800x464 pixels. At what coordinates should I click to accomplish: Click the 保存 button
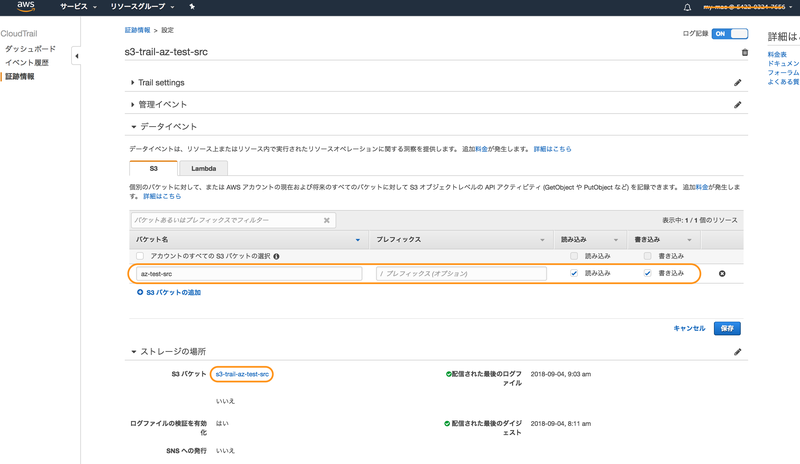[x=727, y=328]
